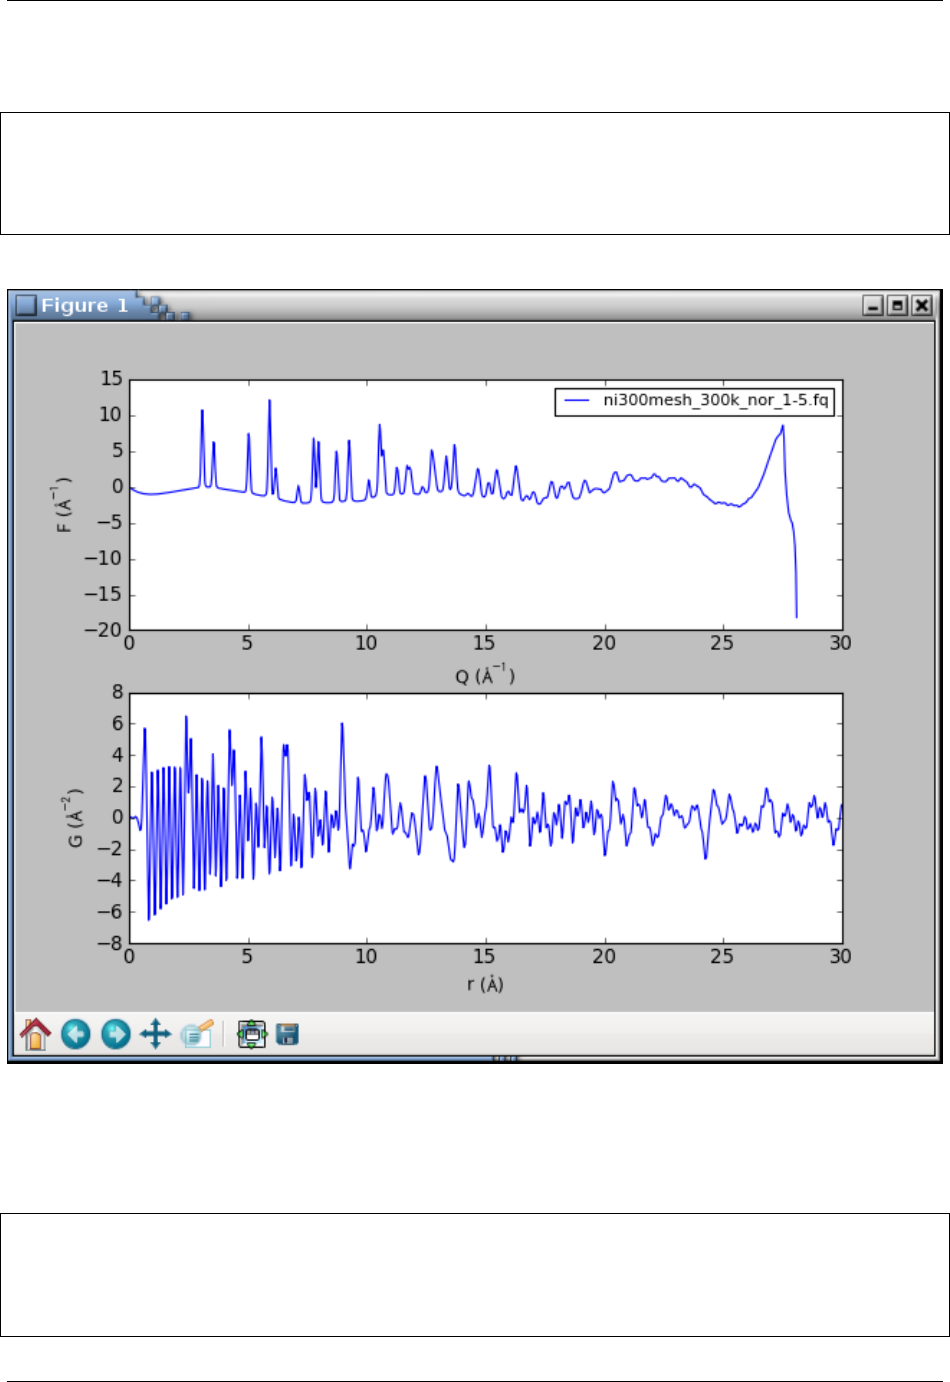
Task: Minimize the Figure 1 window
Action: coord(873,305)
